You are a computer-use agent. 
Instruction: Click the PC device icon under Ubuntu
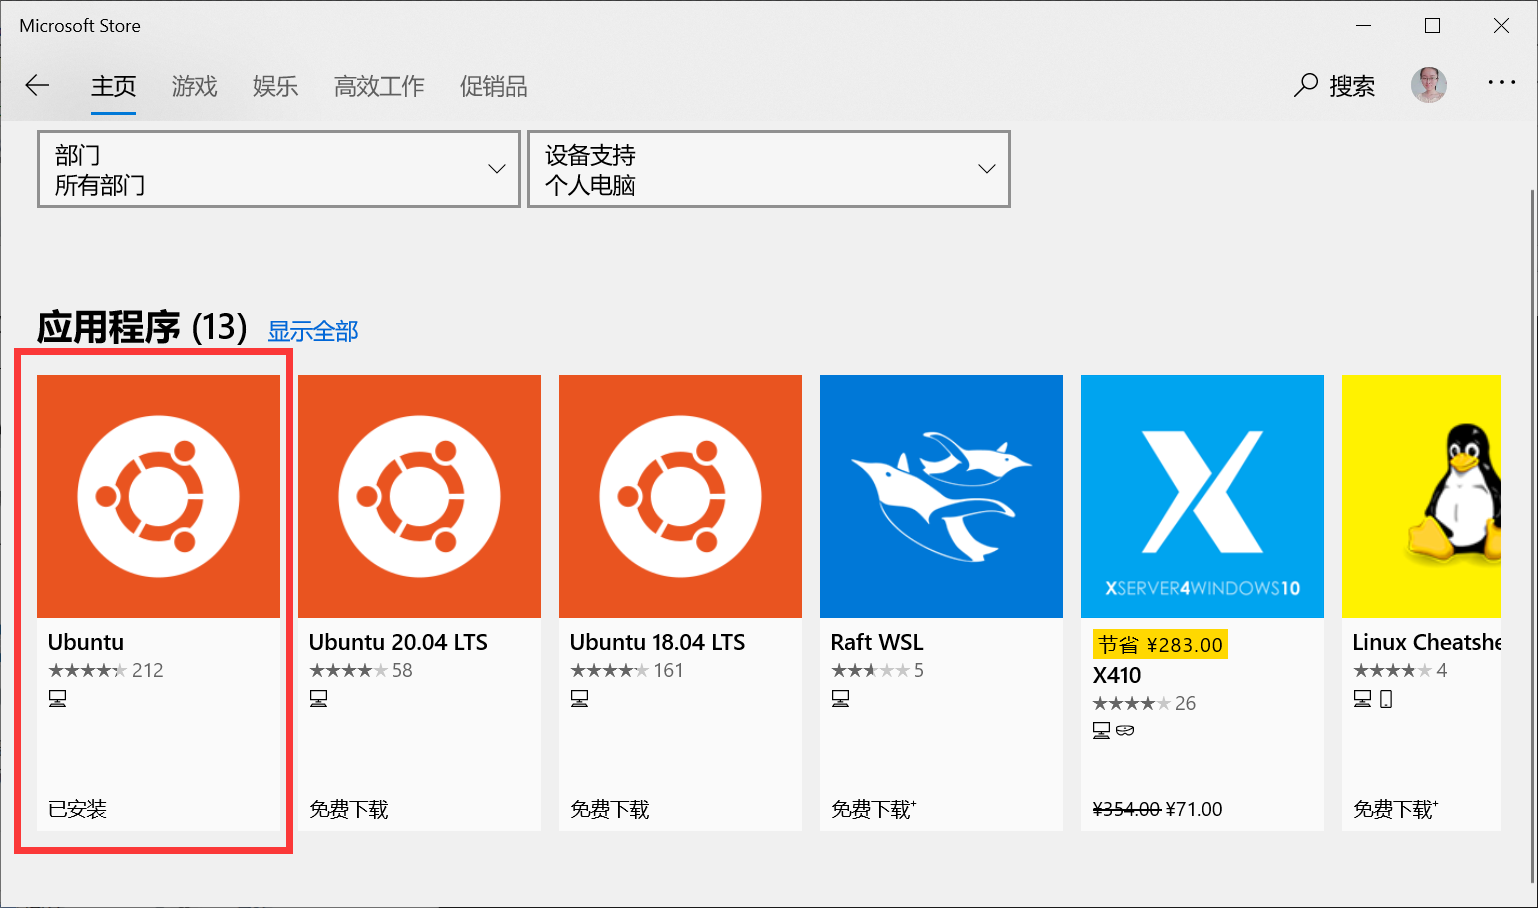pos(57,699)
